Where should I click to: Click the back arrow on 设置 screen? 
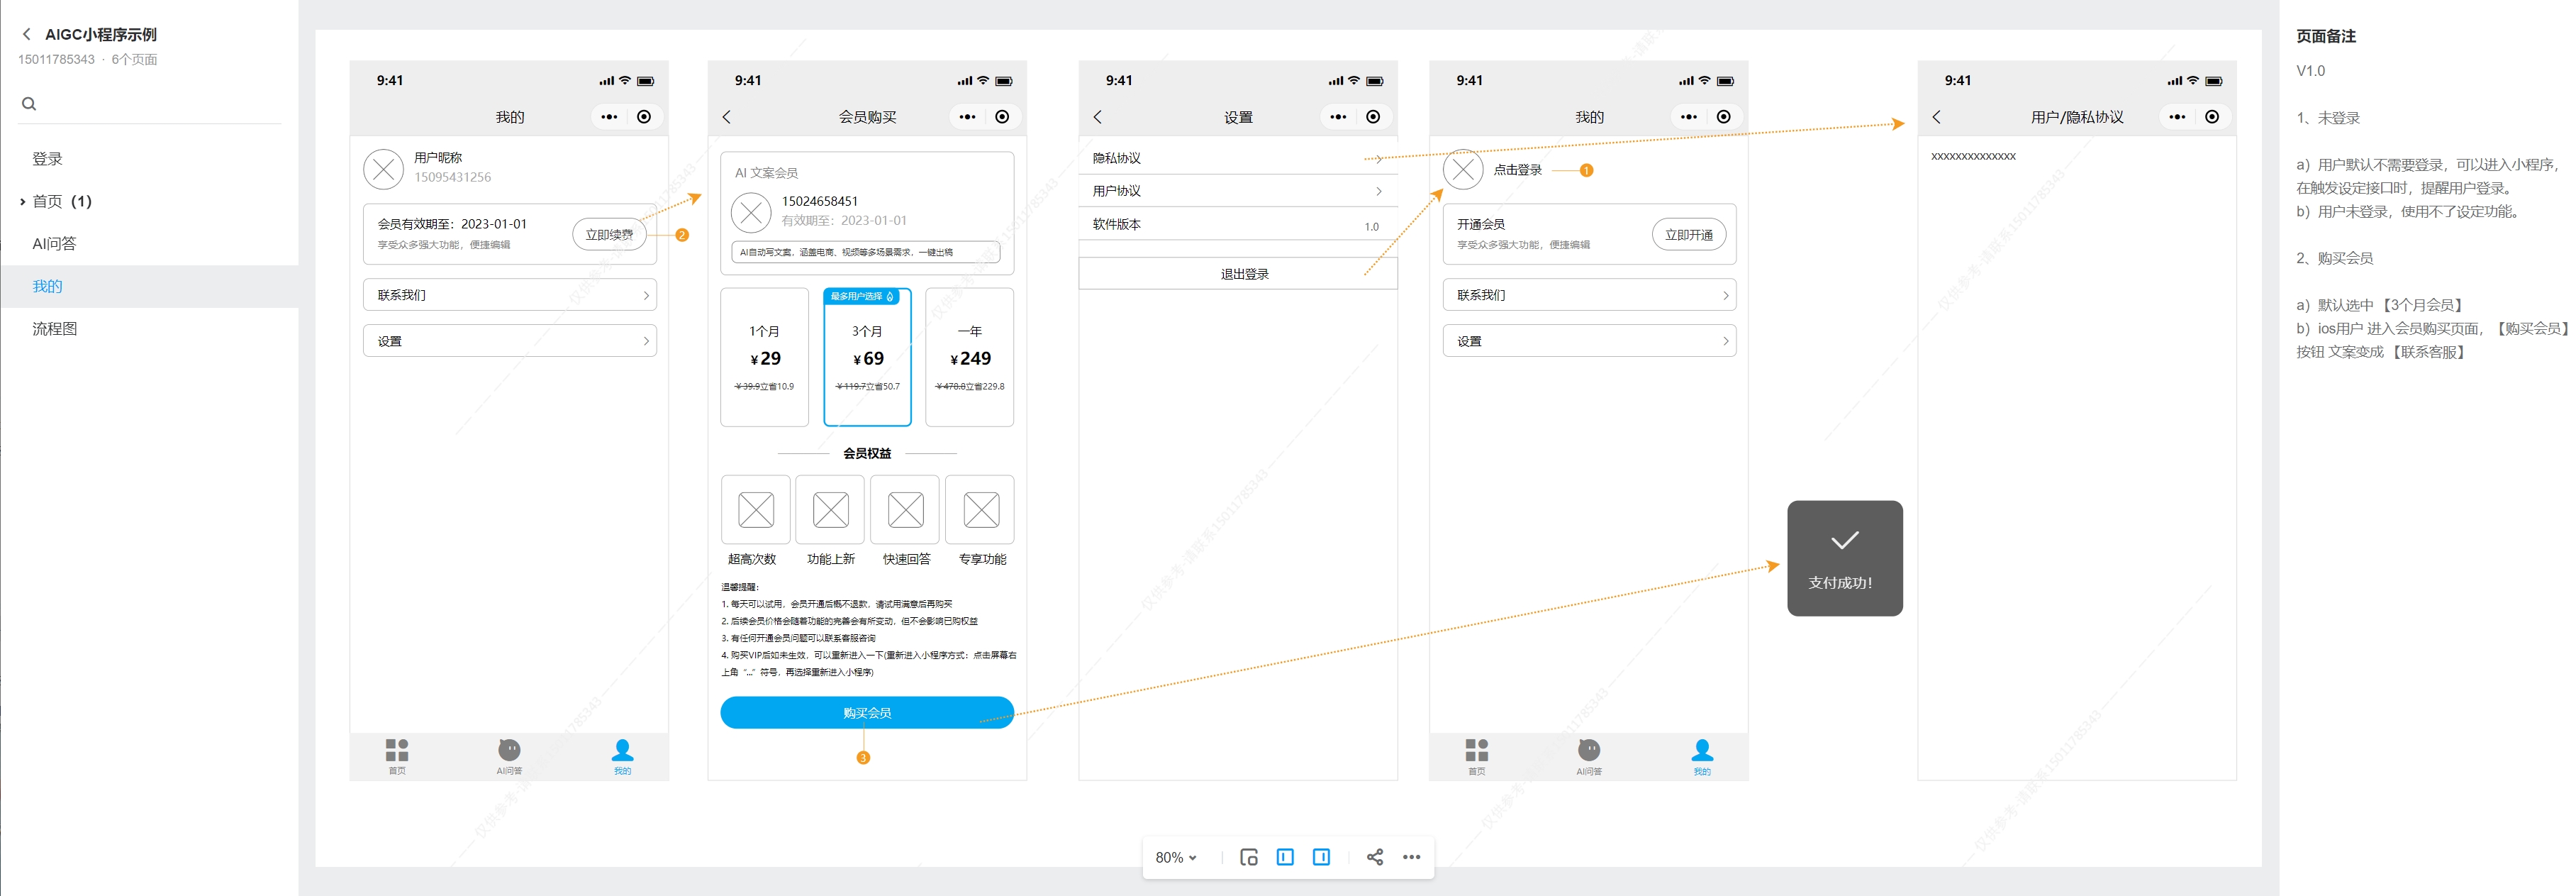pyautogui.click(x=1098, y=117)
